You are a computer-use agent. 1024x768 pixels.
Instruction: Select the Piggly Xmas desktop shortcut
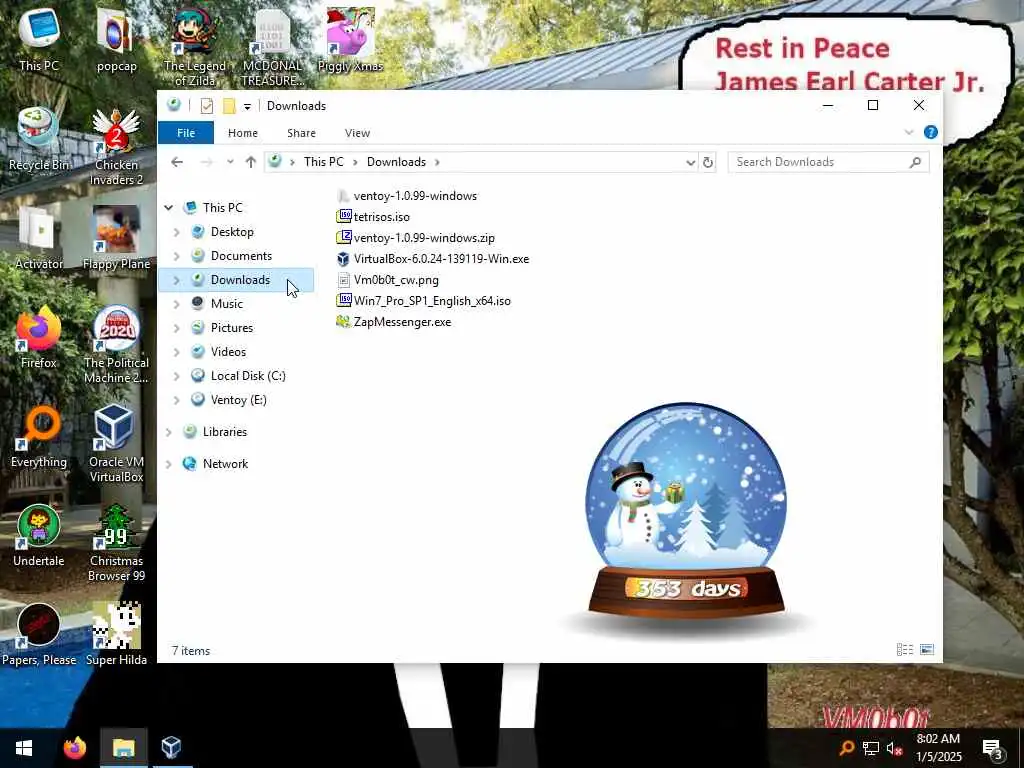click(x=350, y=39)
